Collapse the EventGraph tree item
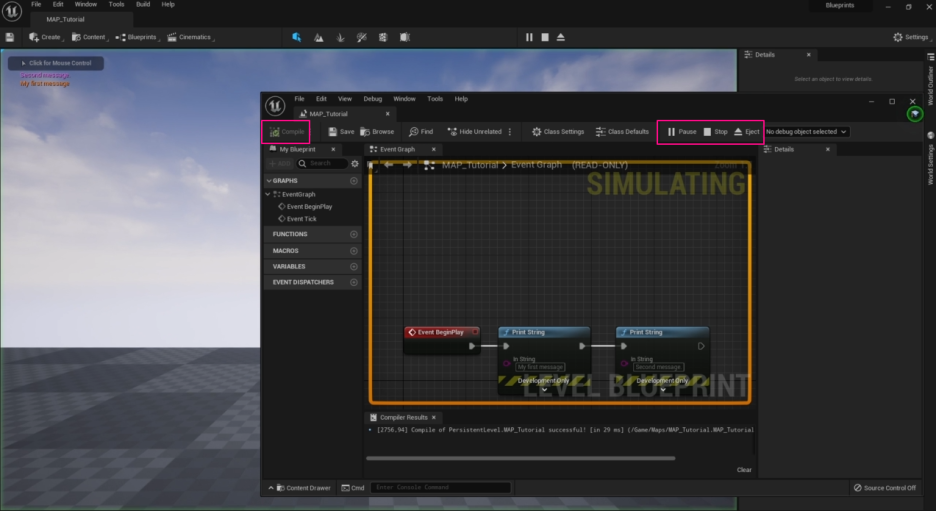Screen dimensions: 936x511 (268, 194)
